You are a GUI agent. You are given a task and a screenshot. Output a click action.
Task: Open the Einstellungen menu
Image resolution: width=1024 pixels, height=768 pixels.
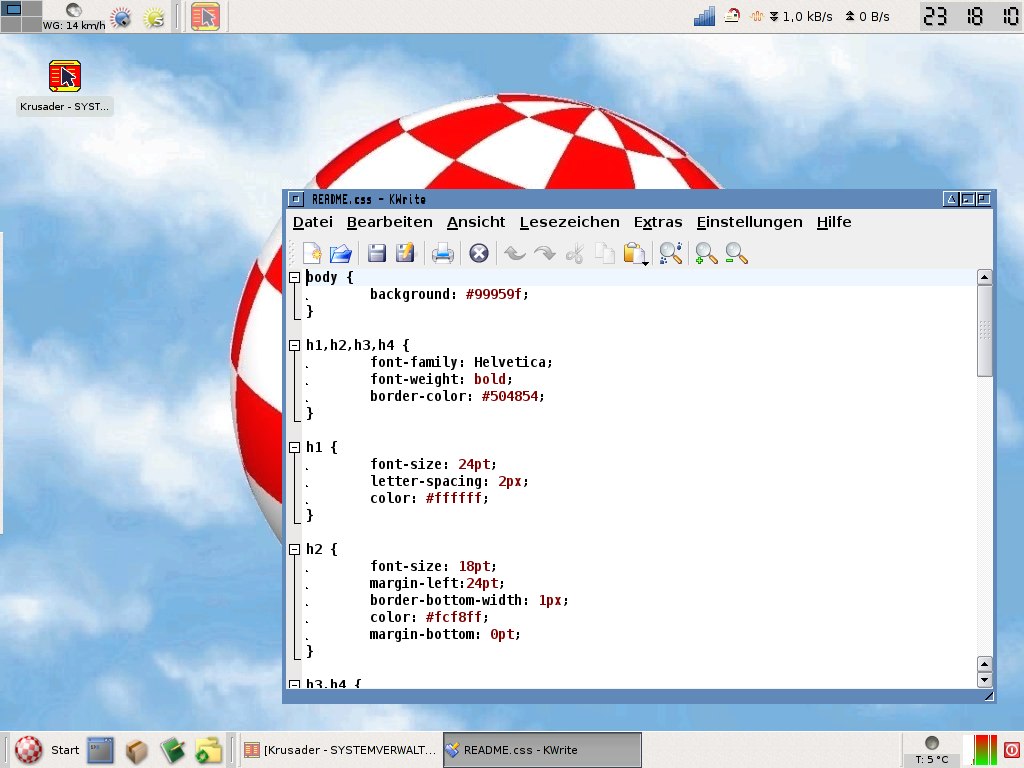tap(749, 222)
